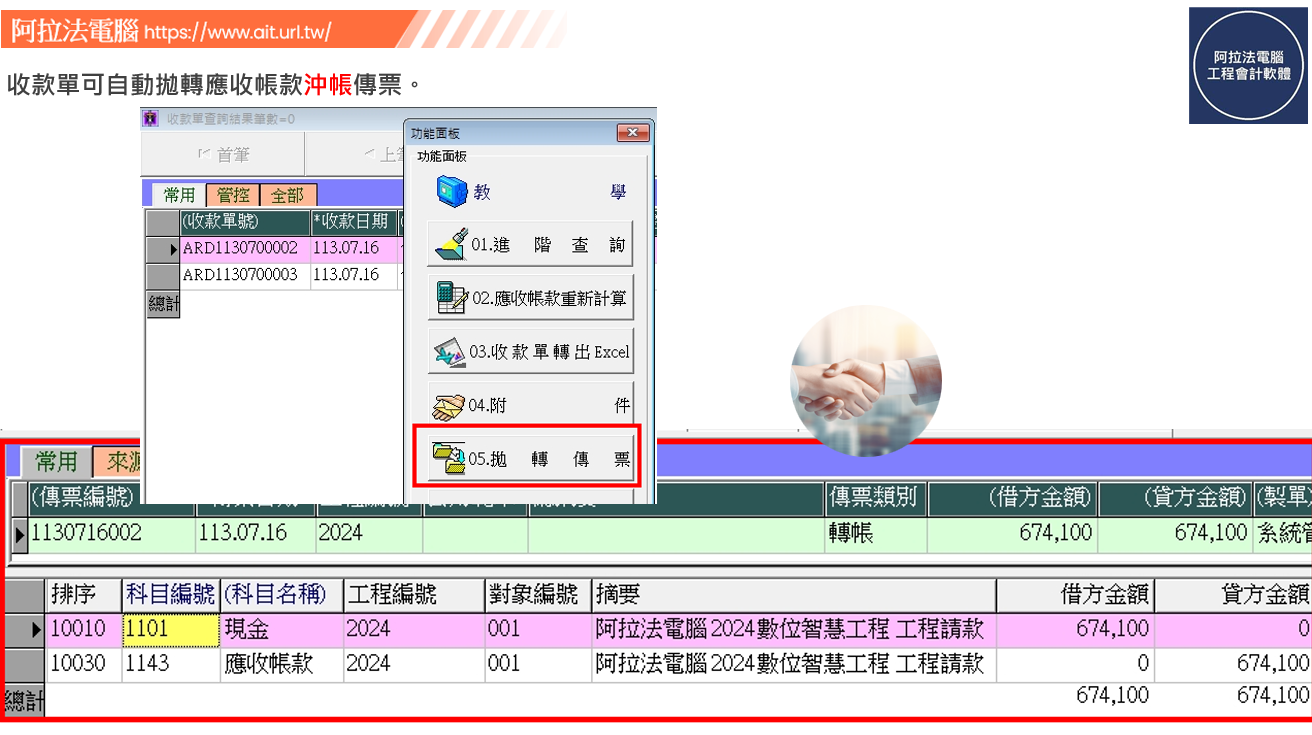Click the calculator icon on 應收帳款重新計算
Viewport: 1312px width, 735px height.
point(451,297)
